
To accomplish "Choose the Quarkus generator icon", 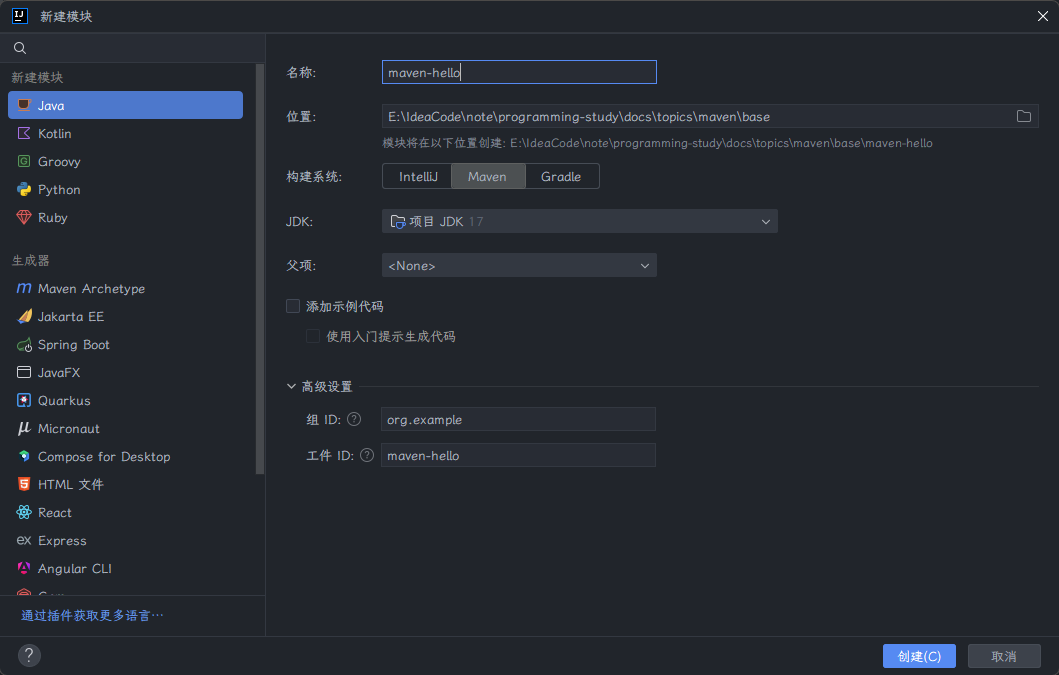I will (24, 400).
